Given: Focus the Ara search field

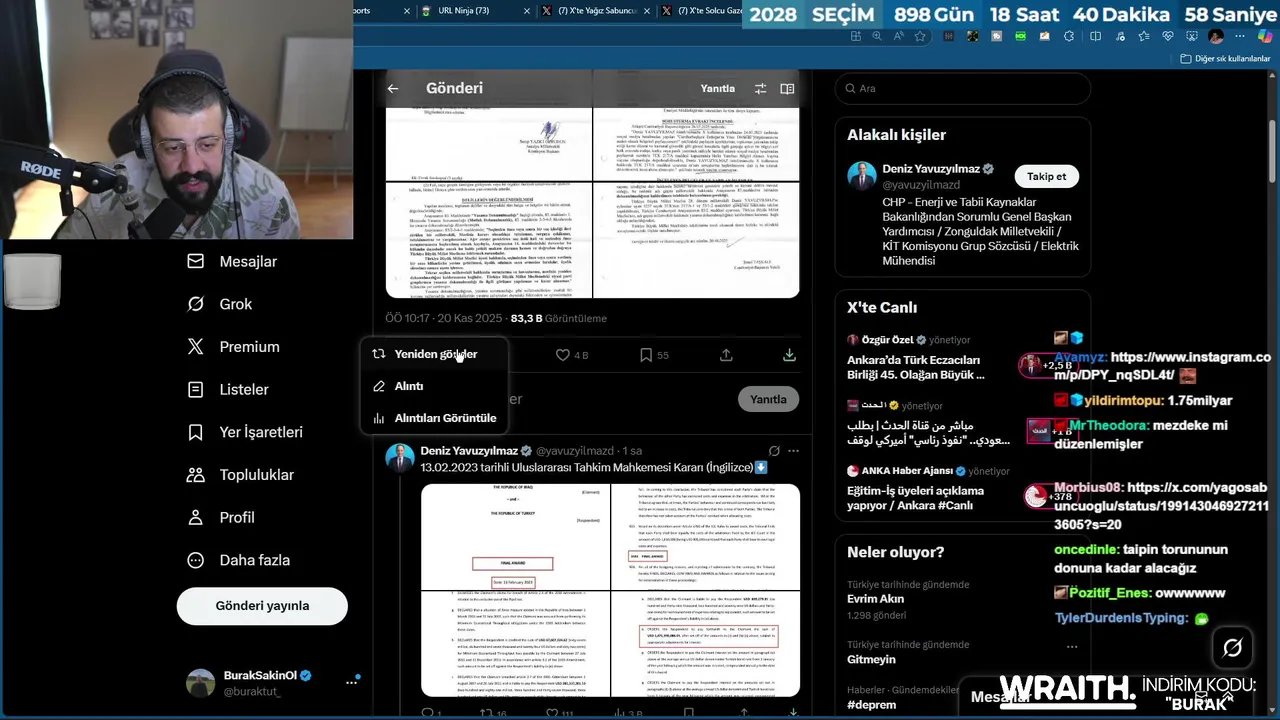Looking at the screenshot, I should tap(963, 89).
